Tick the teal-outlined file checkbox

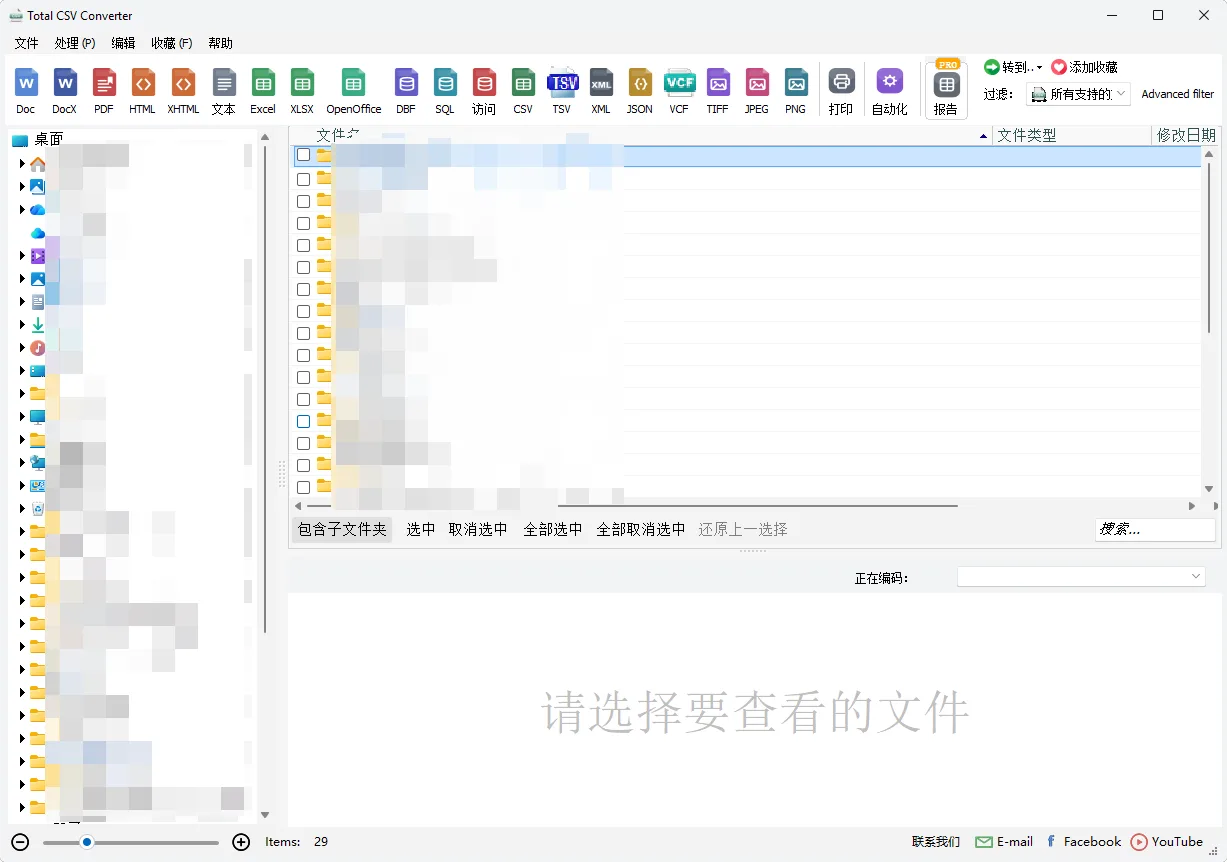[303, 421]
